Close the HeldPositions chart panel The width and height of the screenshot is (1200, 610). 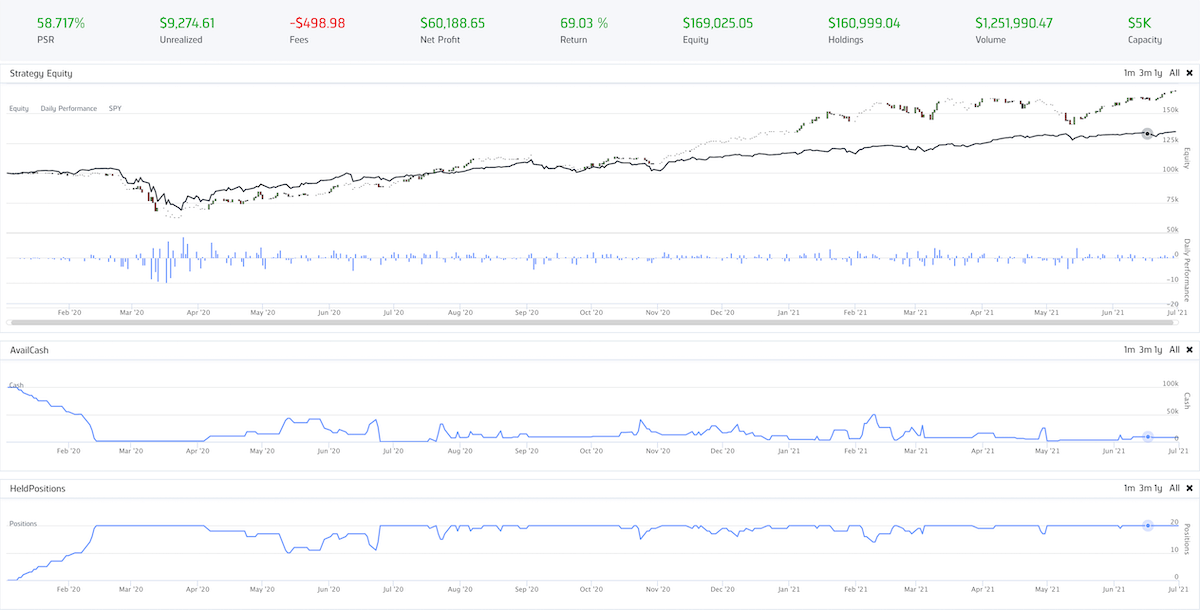[1189, 488]
